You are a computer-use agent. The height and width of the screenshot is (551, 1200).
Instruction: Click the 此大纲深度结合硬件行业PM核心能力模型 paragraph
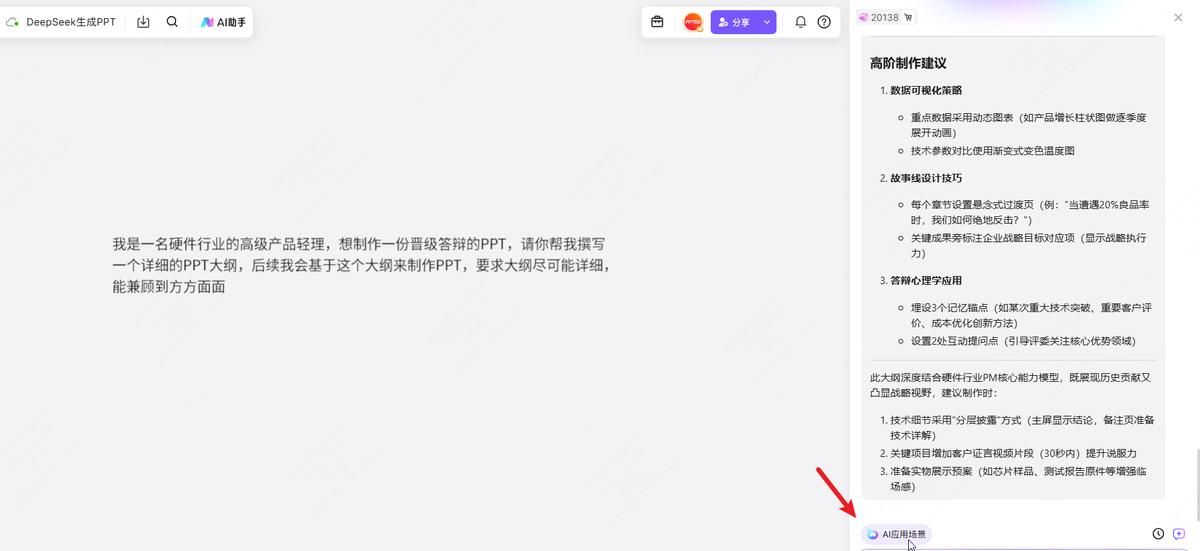click(1011, 385)
